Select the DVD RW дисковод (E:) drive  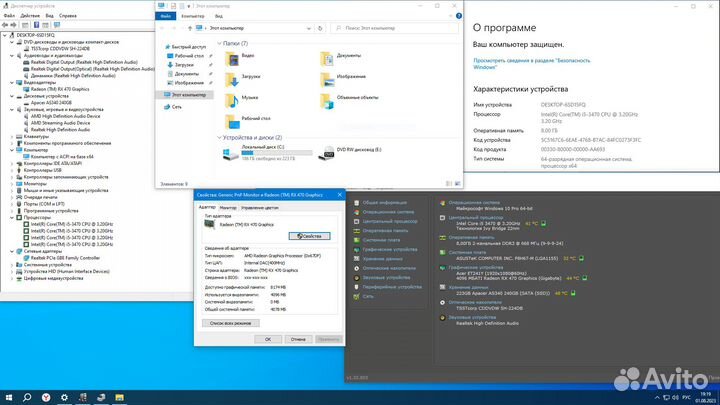tap(350, 152)
